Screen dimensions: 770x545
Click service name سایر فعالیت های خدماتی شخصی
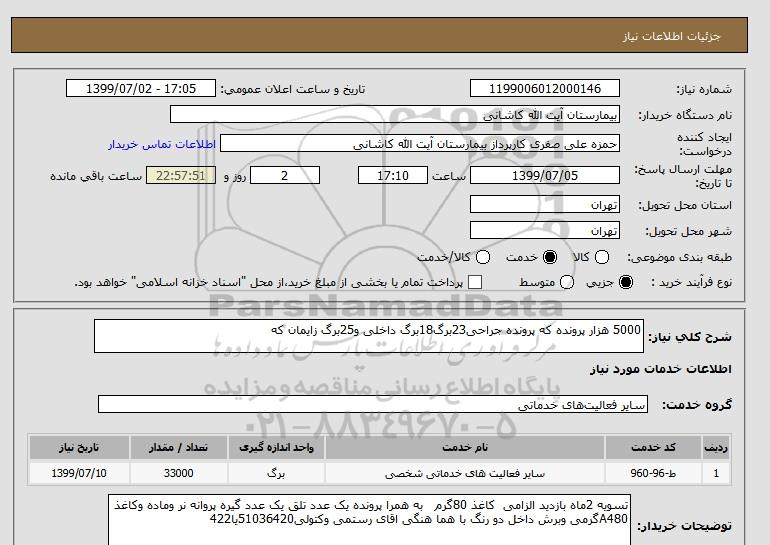coord(465,473)
